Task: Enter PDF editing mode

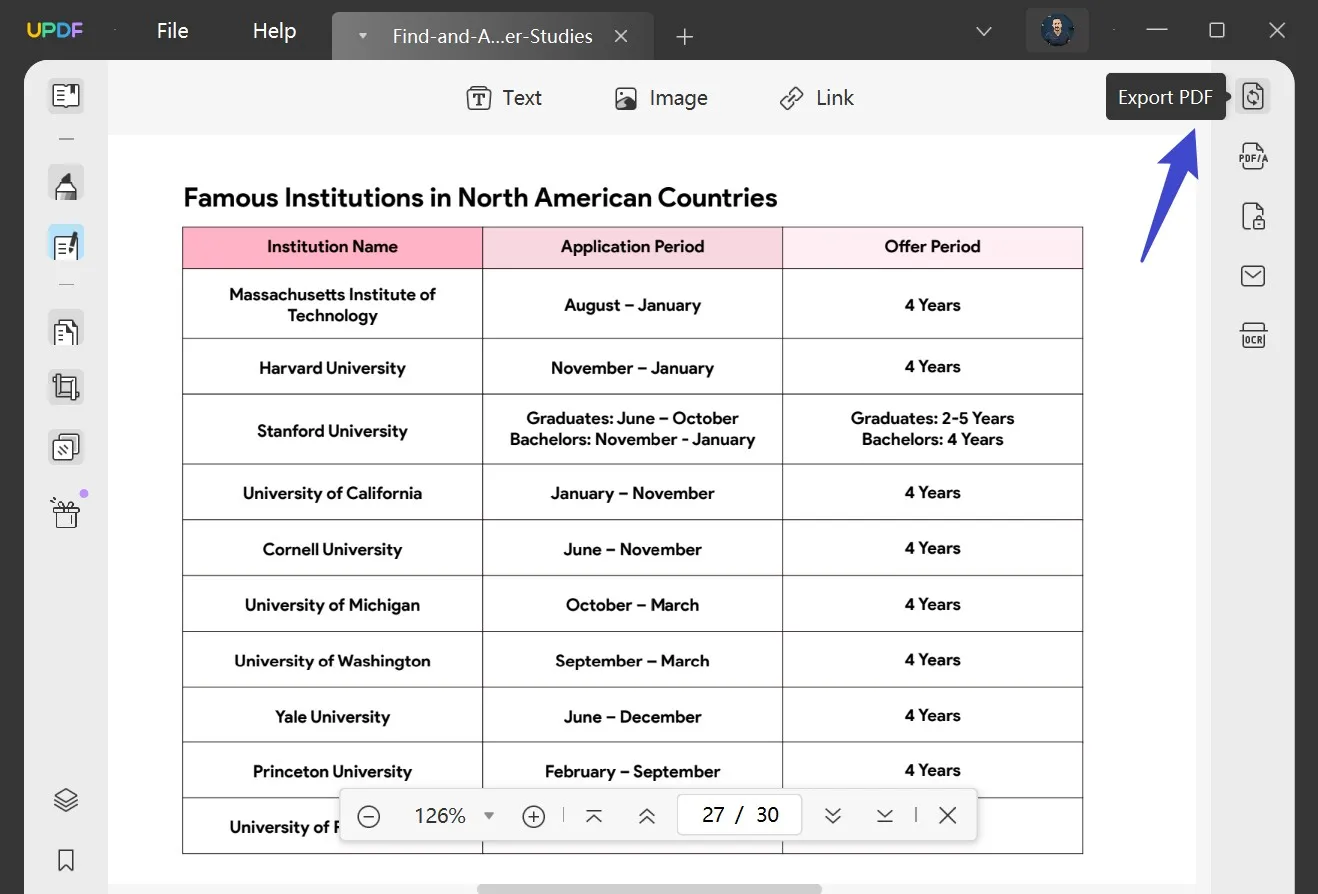Action: 66,242
